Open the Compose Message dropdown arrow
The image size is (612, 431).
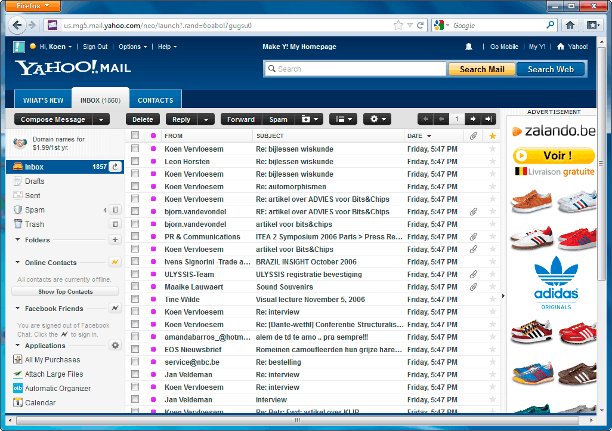point(101,119)
